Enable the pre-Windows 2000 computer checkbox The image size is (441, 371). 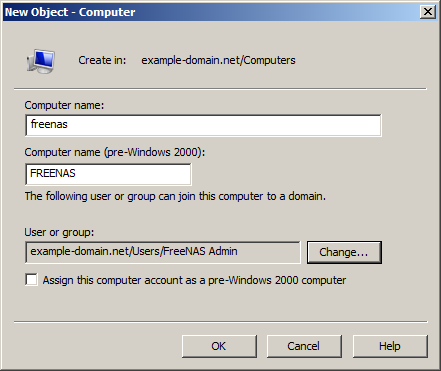coord(31,280)
